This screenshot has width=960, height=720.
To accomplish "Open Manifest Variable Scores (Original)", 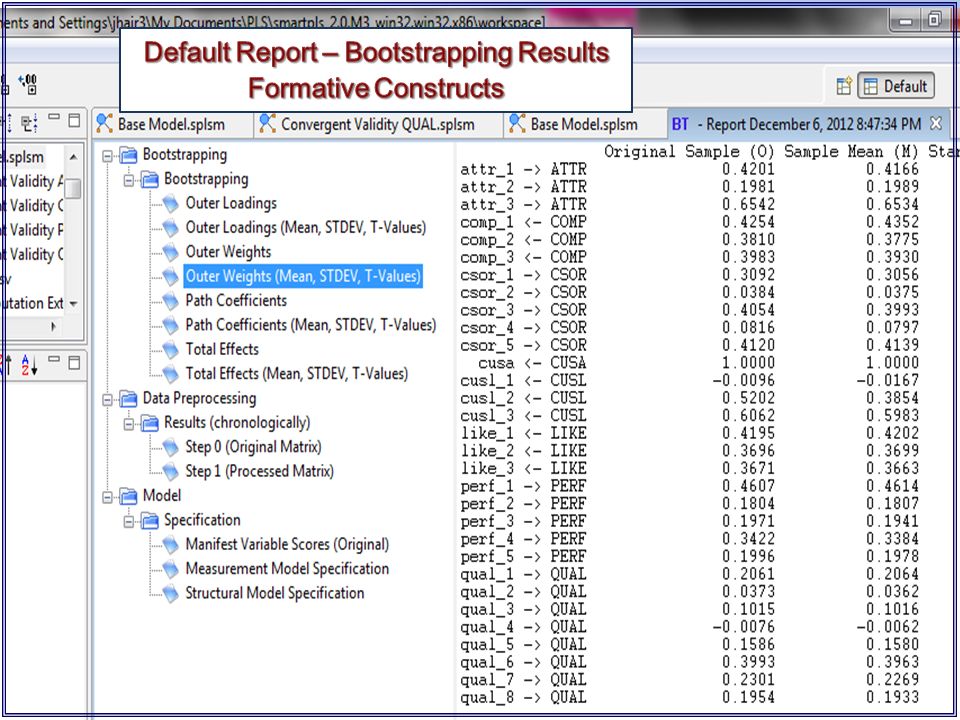I will (287, 544).
